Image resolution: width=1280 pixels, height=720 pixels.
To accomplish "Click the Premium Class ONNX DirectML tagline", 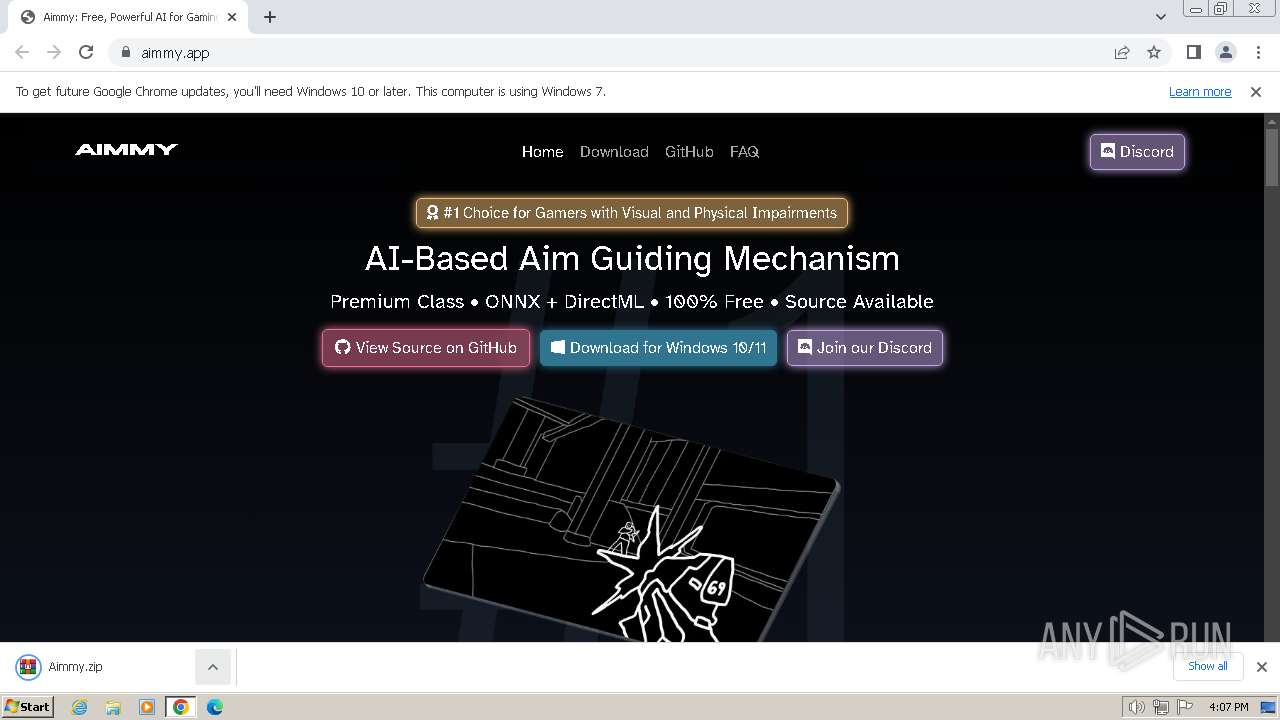I will 632,302.
